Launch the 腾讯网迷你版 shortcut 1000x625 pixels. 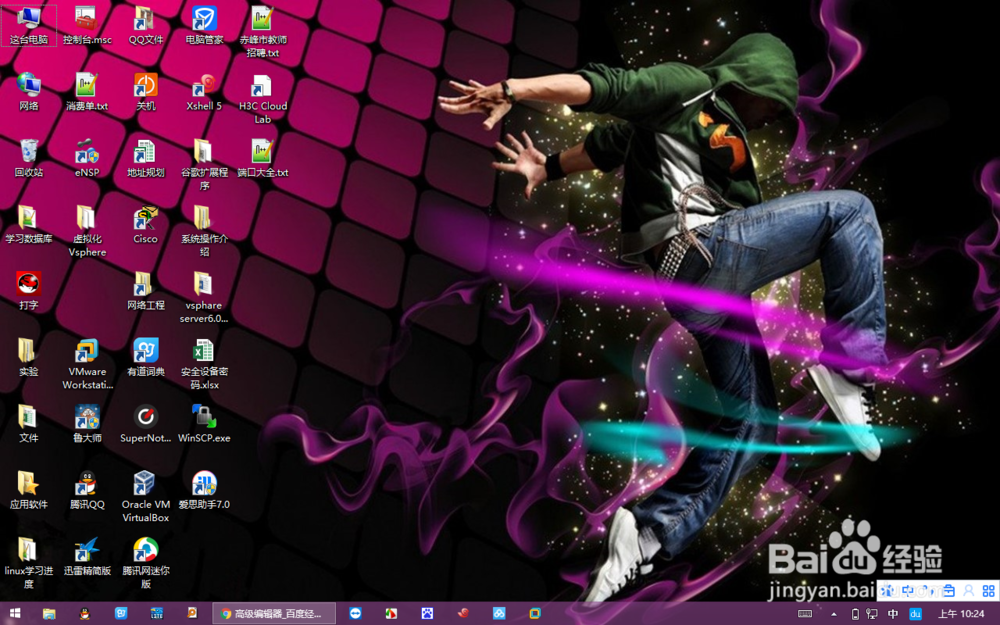pyautogui.click(x=145, y=563)
